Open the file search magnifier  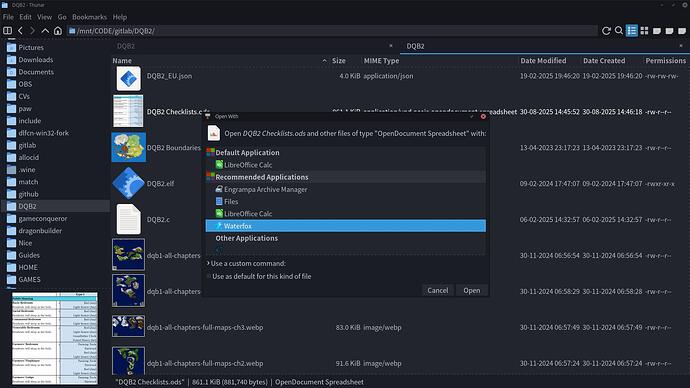pyautogui.click(x=619, y=30)
